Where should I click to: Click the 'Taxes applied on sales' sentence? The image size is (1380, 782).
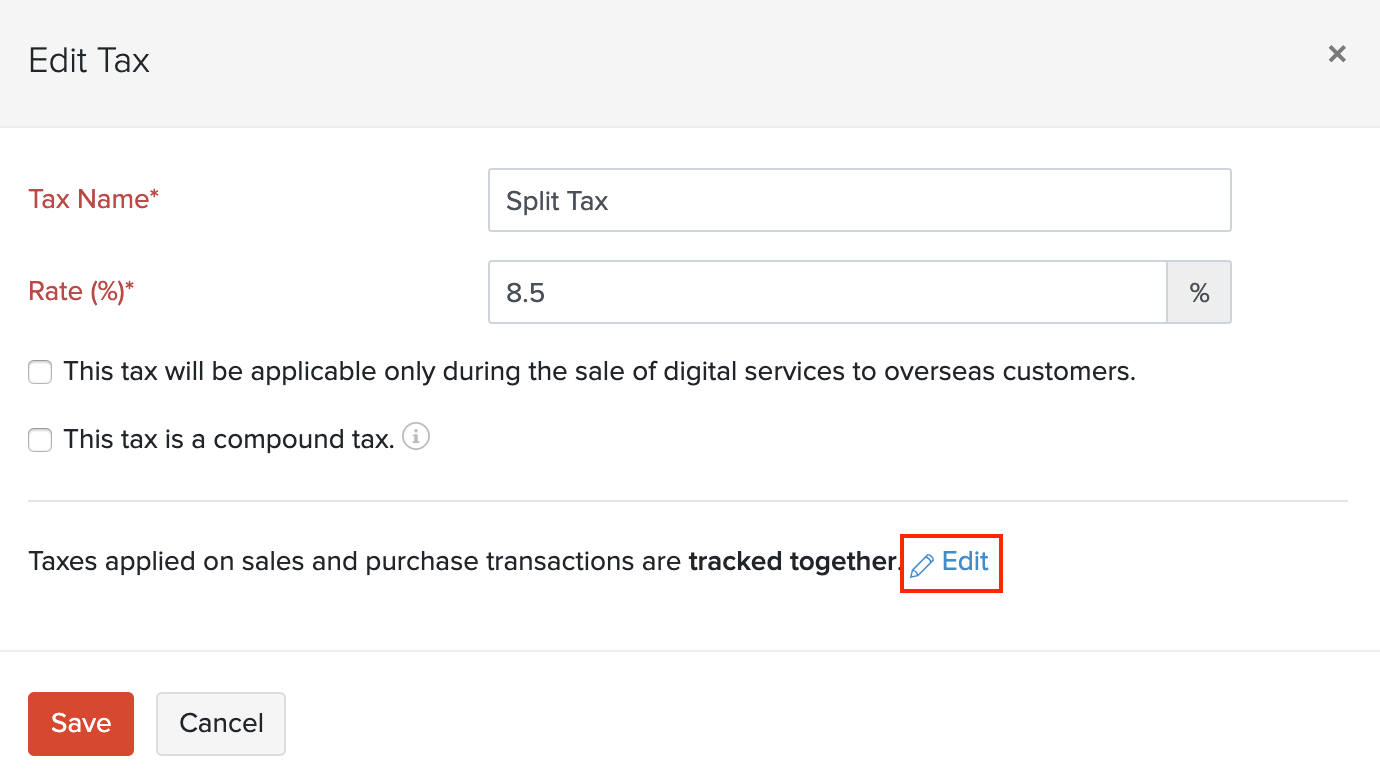(357, 562)
